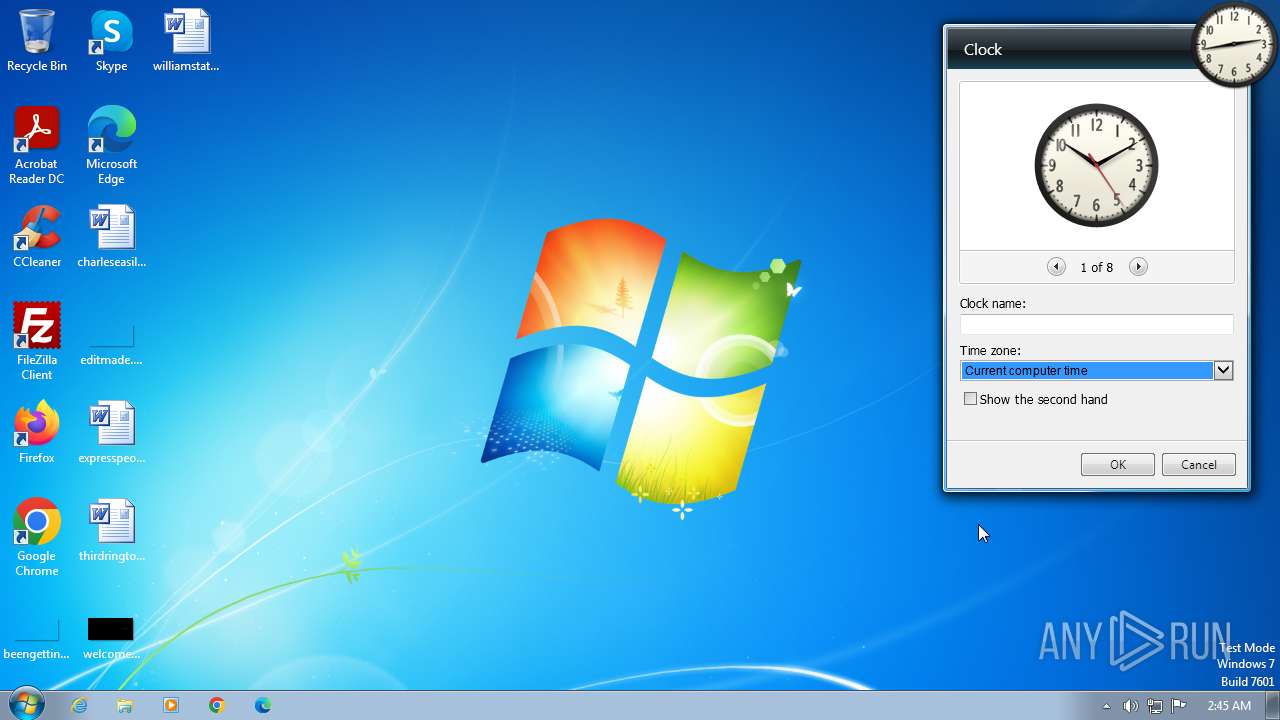
Task: Click the volume speaker tray icon
Action: [x=1130, y=706]
